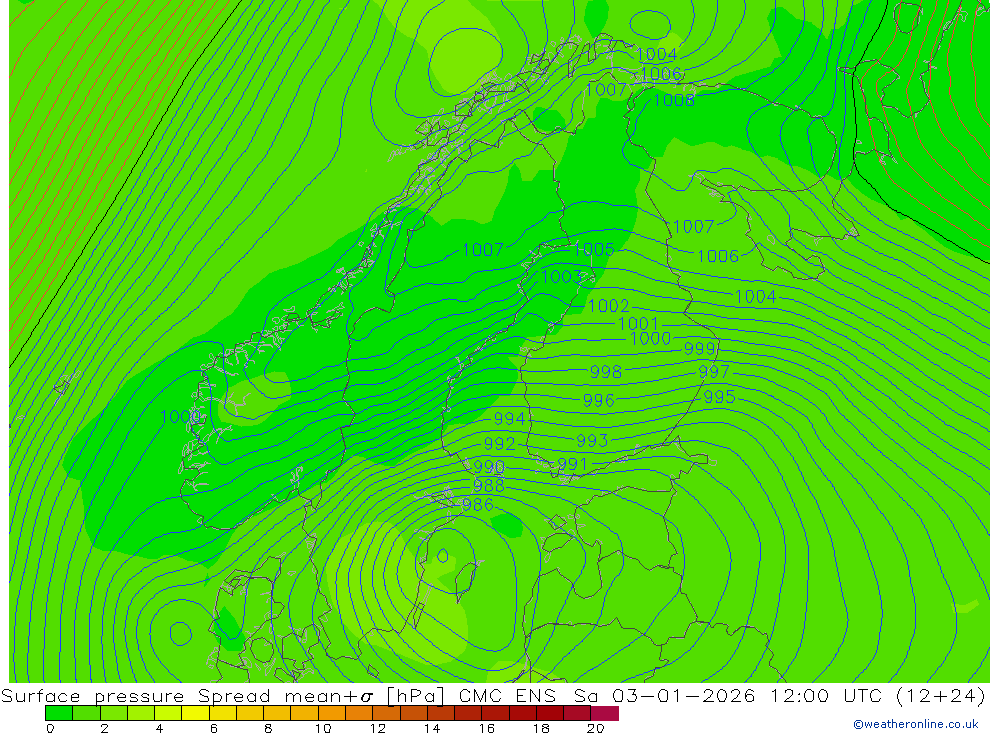The width and height of the screenshot is (1000, 733).
Task: Click the 986 isobar label
Action: click(478, 505)
